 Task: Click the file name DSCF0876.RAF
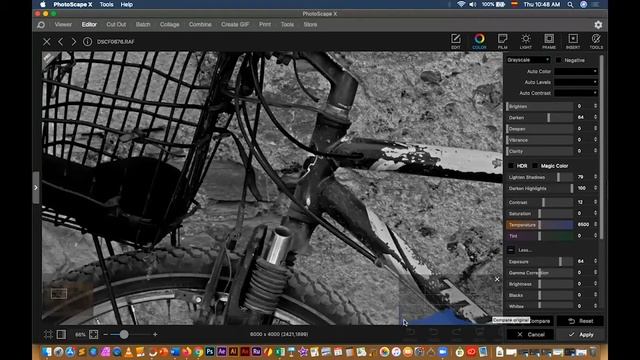(x=116, y=42)
